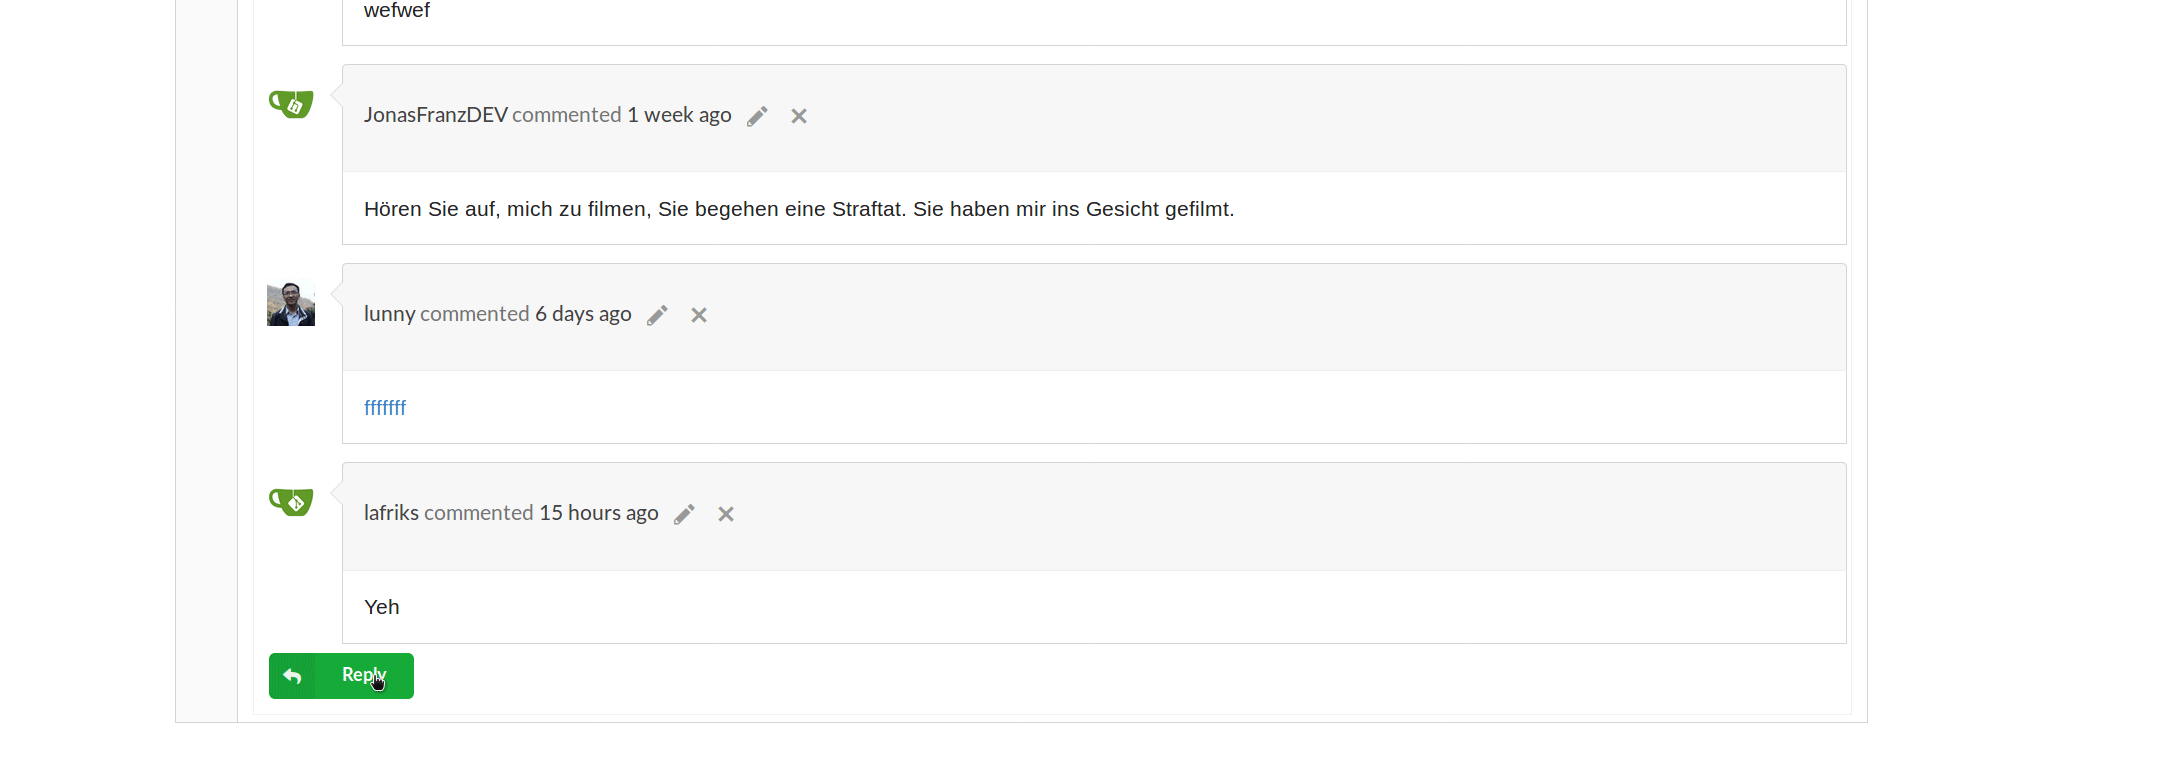Open lunny's username link
The image size is (2176, 765).
pyautogui.click(x=389, y=313)
